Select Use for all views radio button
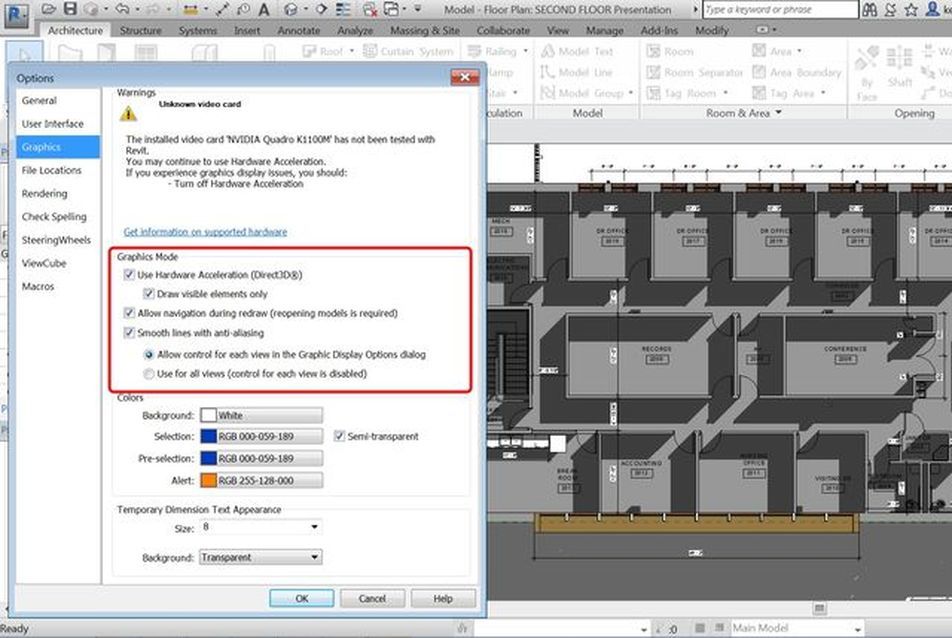 click(x=149, y=374)
